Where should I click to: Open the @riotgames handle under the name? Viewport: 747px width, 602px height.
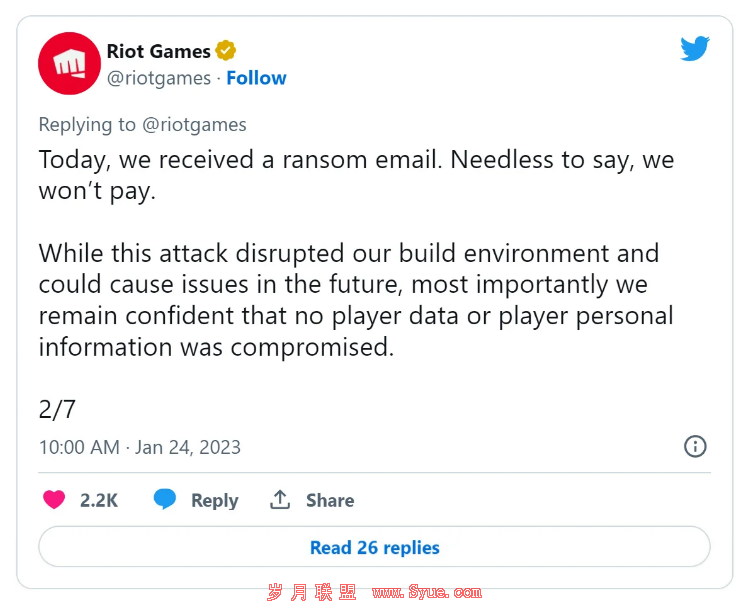click(x=159, y=78)
